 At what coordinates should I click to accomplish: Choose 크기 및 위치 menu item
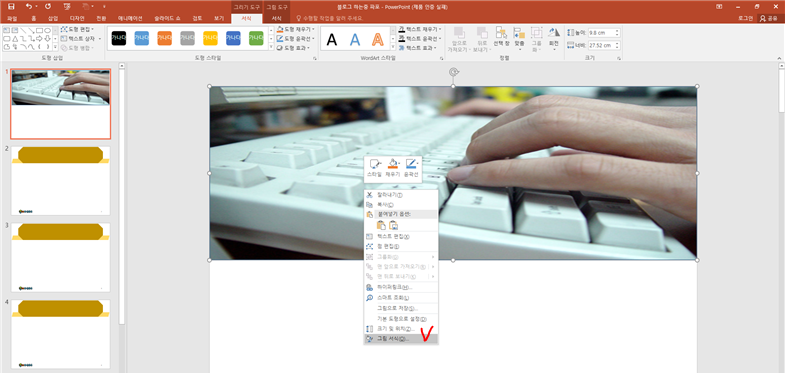401,329
